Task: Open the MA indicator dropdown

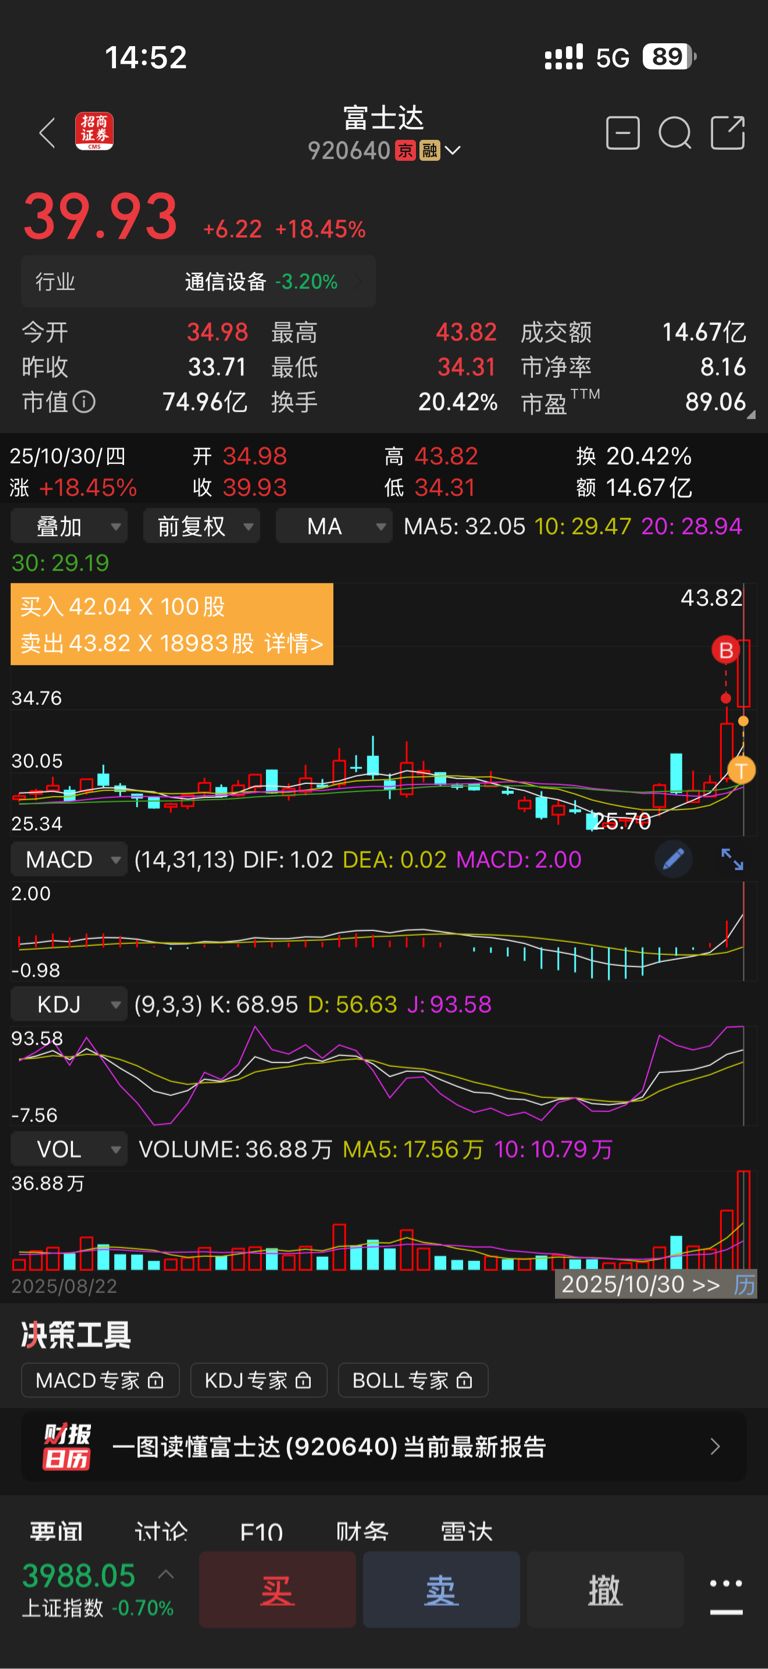Action: point(334,526)
